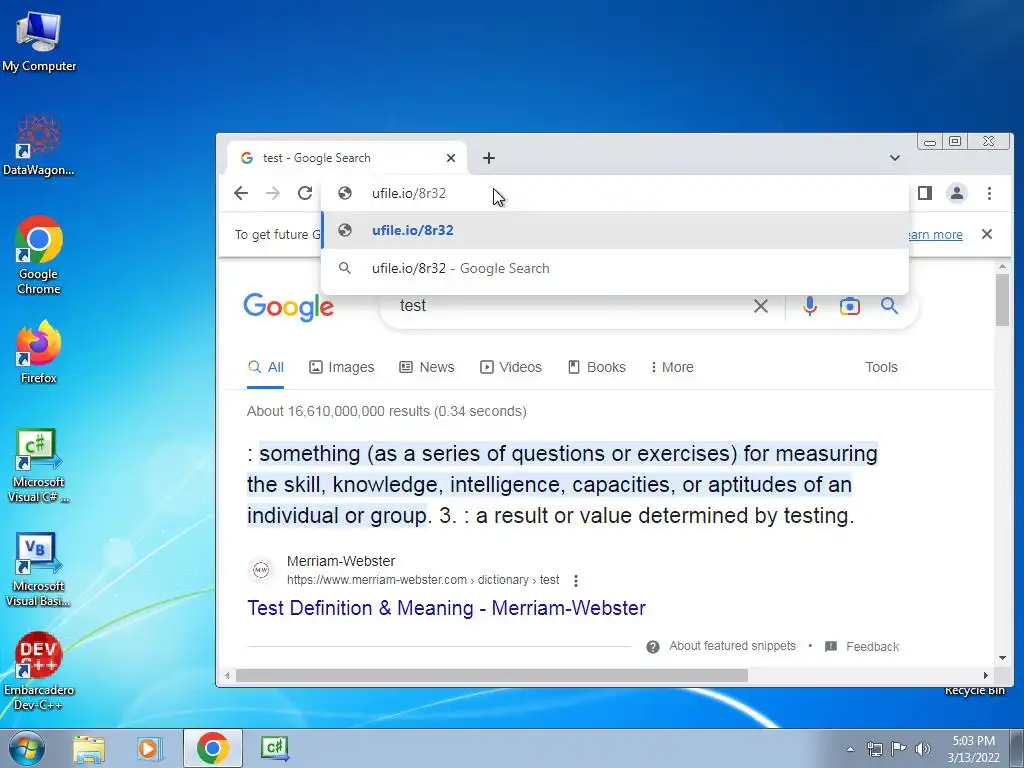Follow the 'Learn more' link in info bar

pos(935,234)
